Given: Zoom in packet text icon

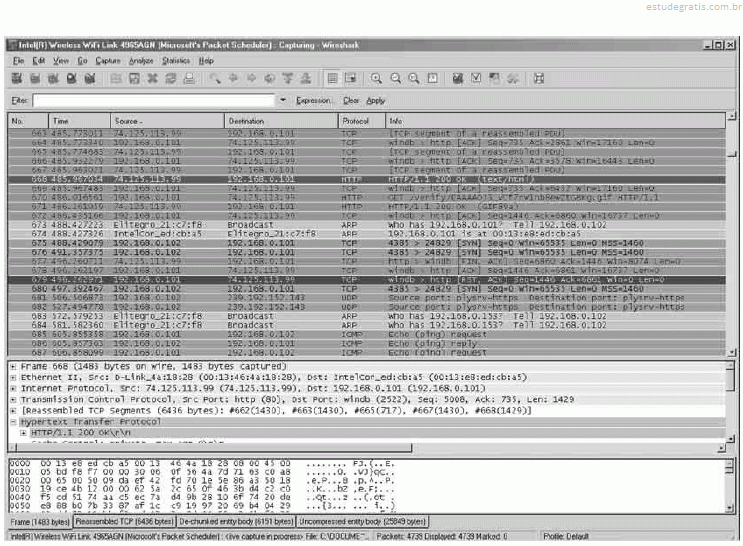Looking at the screenshot, I should coord(377,79).
